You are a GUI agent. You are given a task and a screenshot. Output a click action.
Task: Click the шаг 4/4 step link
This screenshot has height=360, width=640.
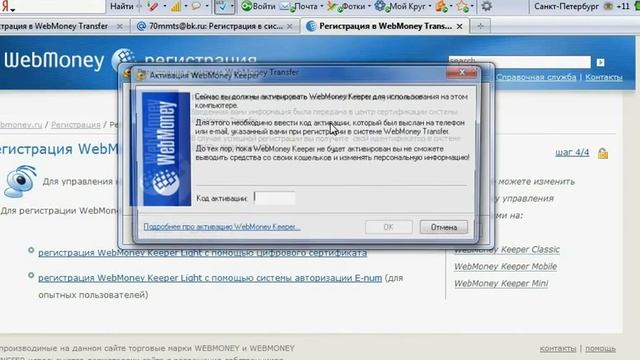(x=572, y=153)
